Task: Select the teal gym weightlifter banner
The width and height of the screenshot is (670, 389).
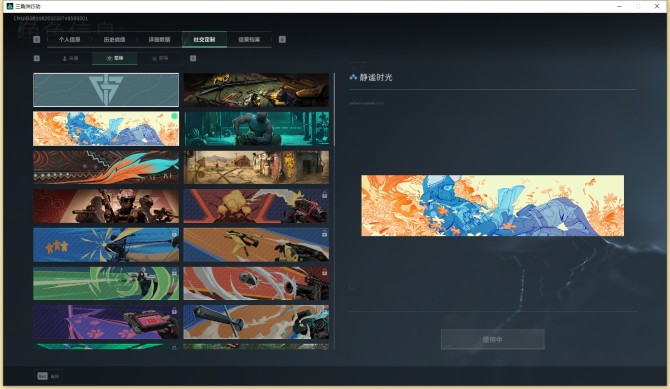Action: point(256,129)
